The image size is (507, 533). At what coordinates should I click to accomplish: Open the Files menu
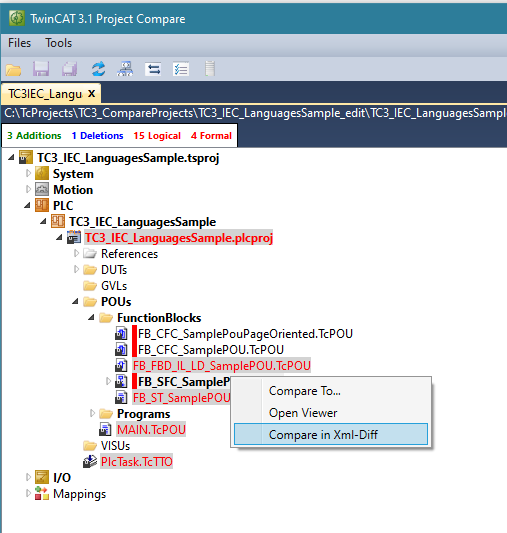[19, 43]
